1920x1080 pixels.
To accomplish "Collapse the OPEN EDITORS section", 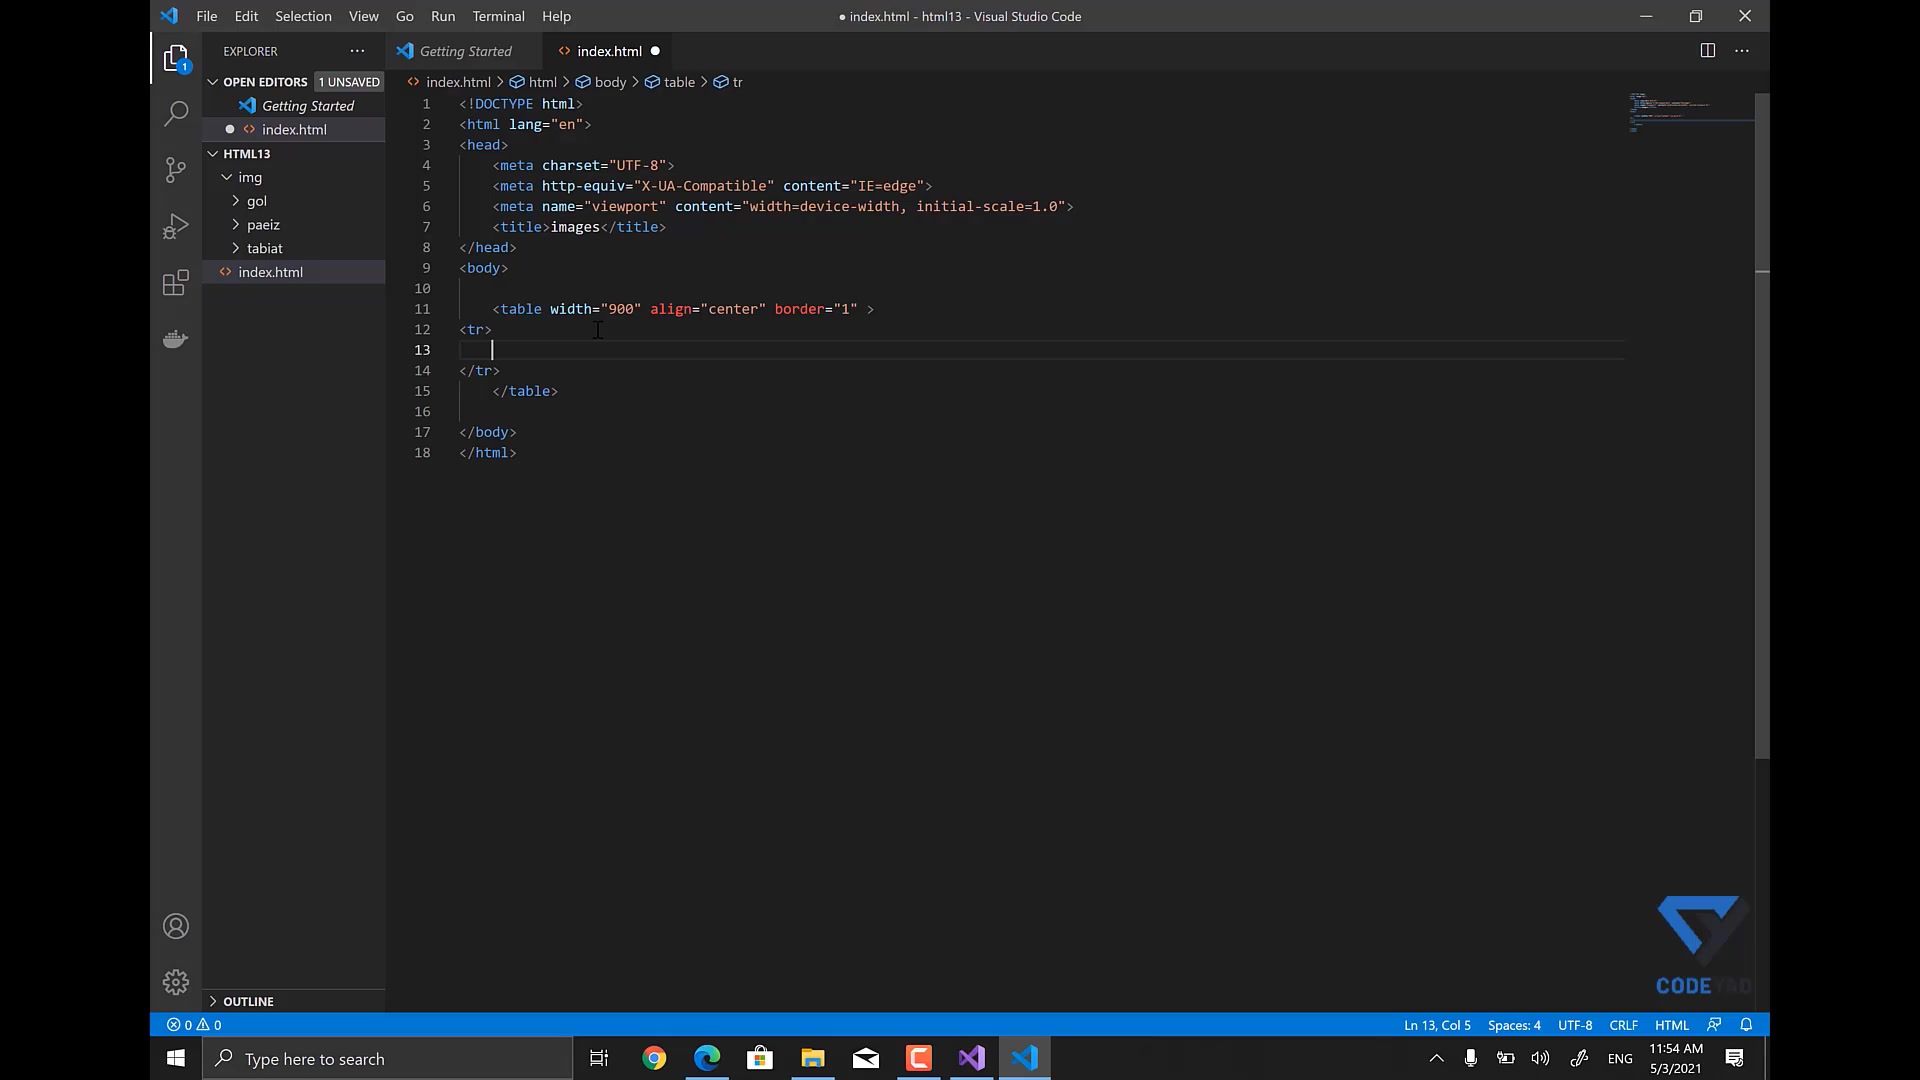I will (x=265, y=82).
